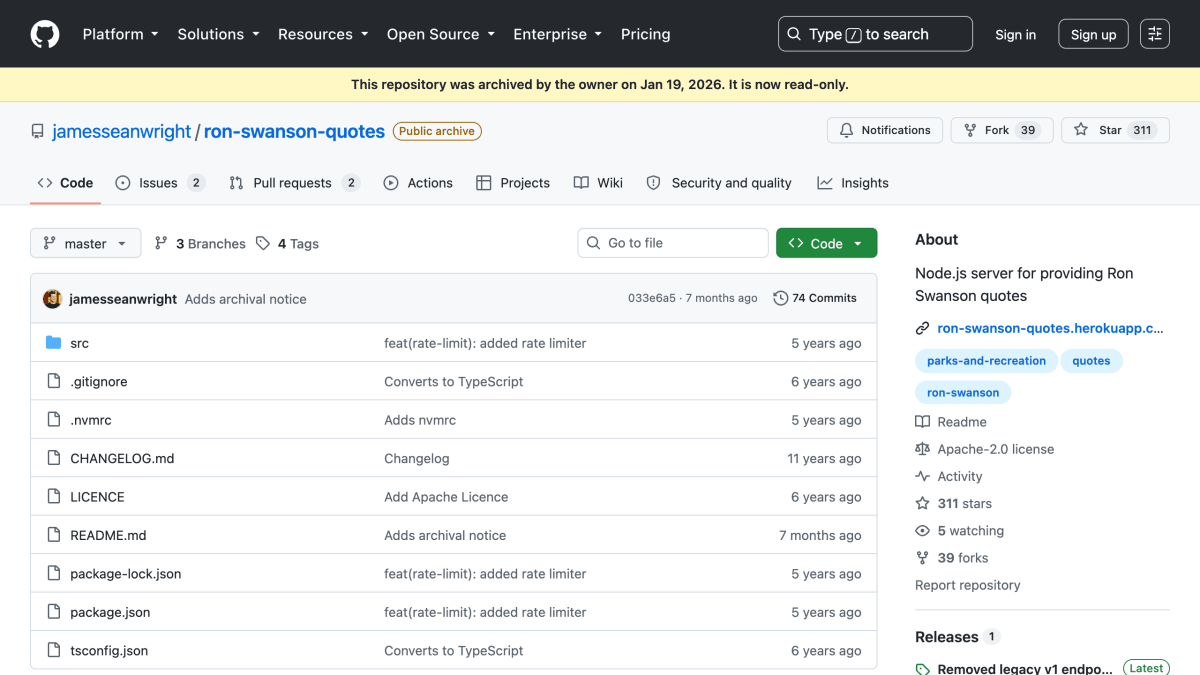
Task: Expand the Open Source menu
Action: point(441,34)
